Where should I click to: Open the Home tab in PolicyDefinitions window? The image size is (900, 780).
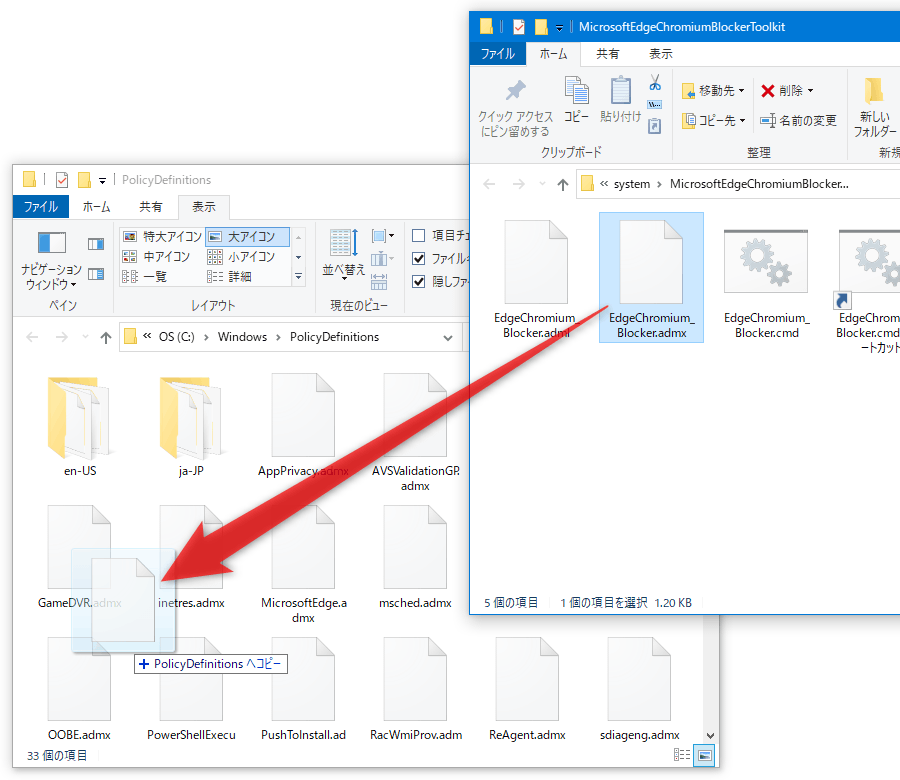pyautogui.click(x=96, y=207)
